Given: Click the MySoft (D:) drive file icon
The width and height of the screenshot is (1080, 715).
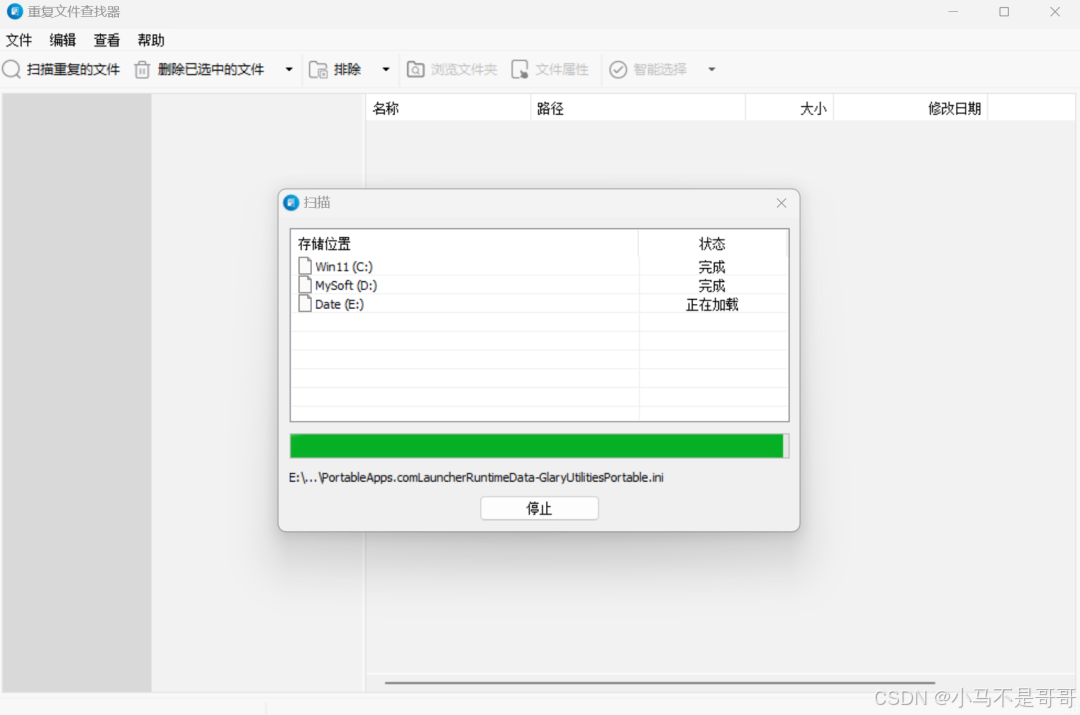Looking at the screenshot, I should (x=304, y=284).
